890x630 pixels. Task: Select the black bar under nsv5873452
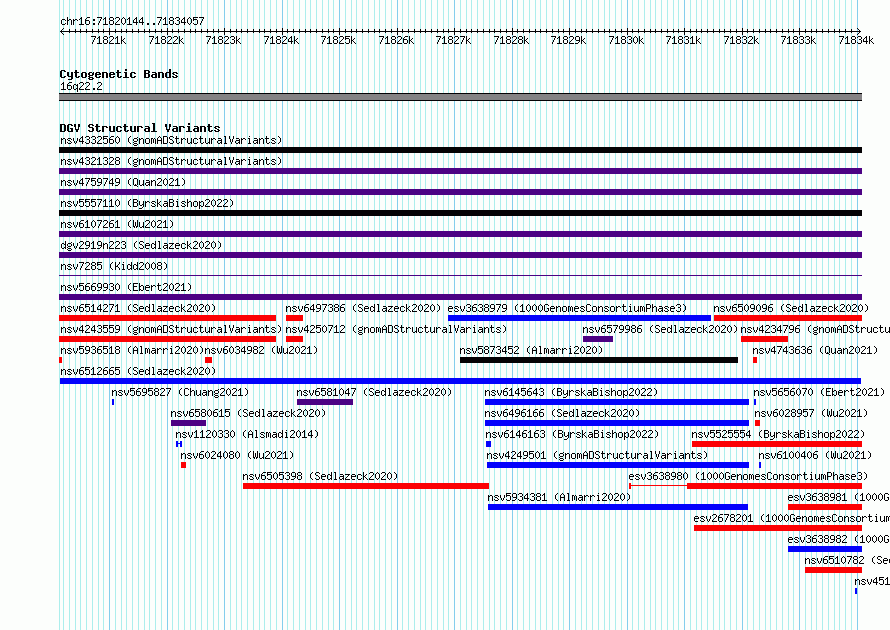pyautogui.click(x=599, y=360)
